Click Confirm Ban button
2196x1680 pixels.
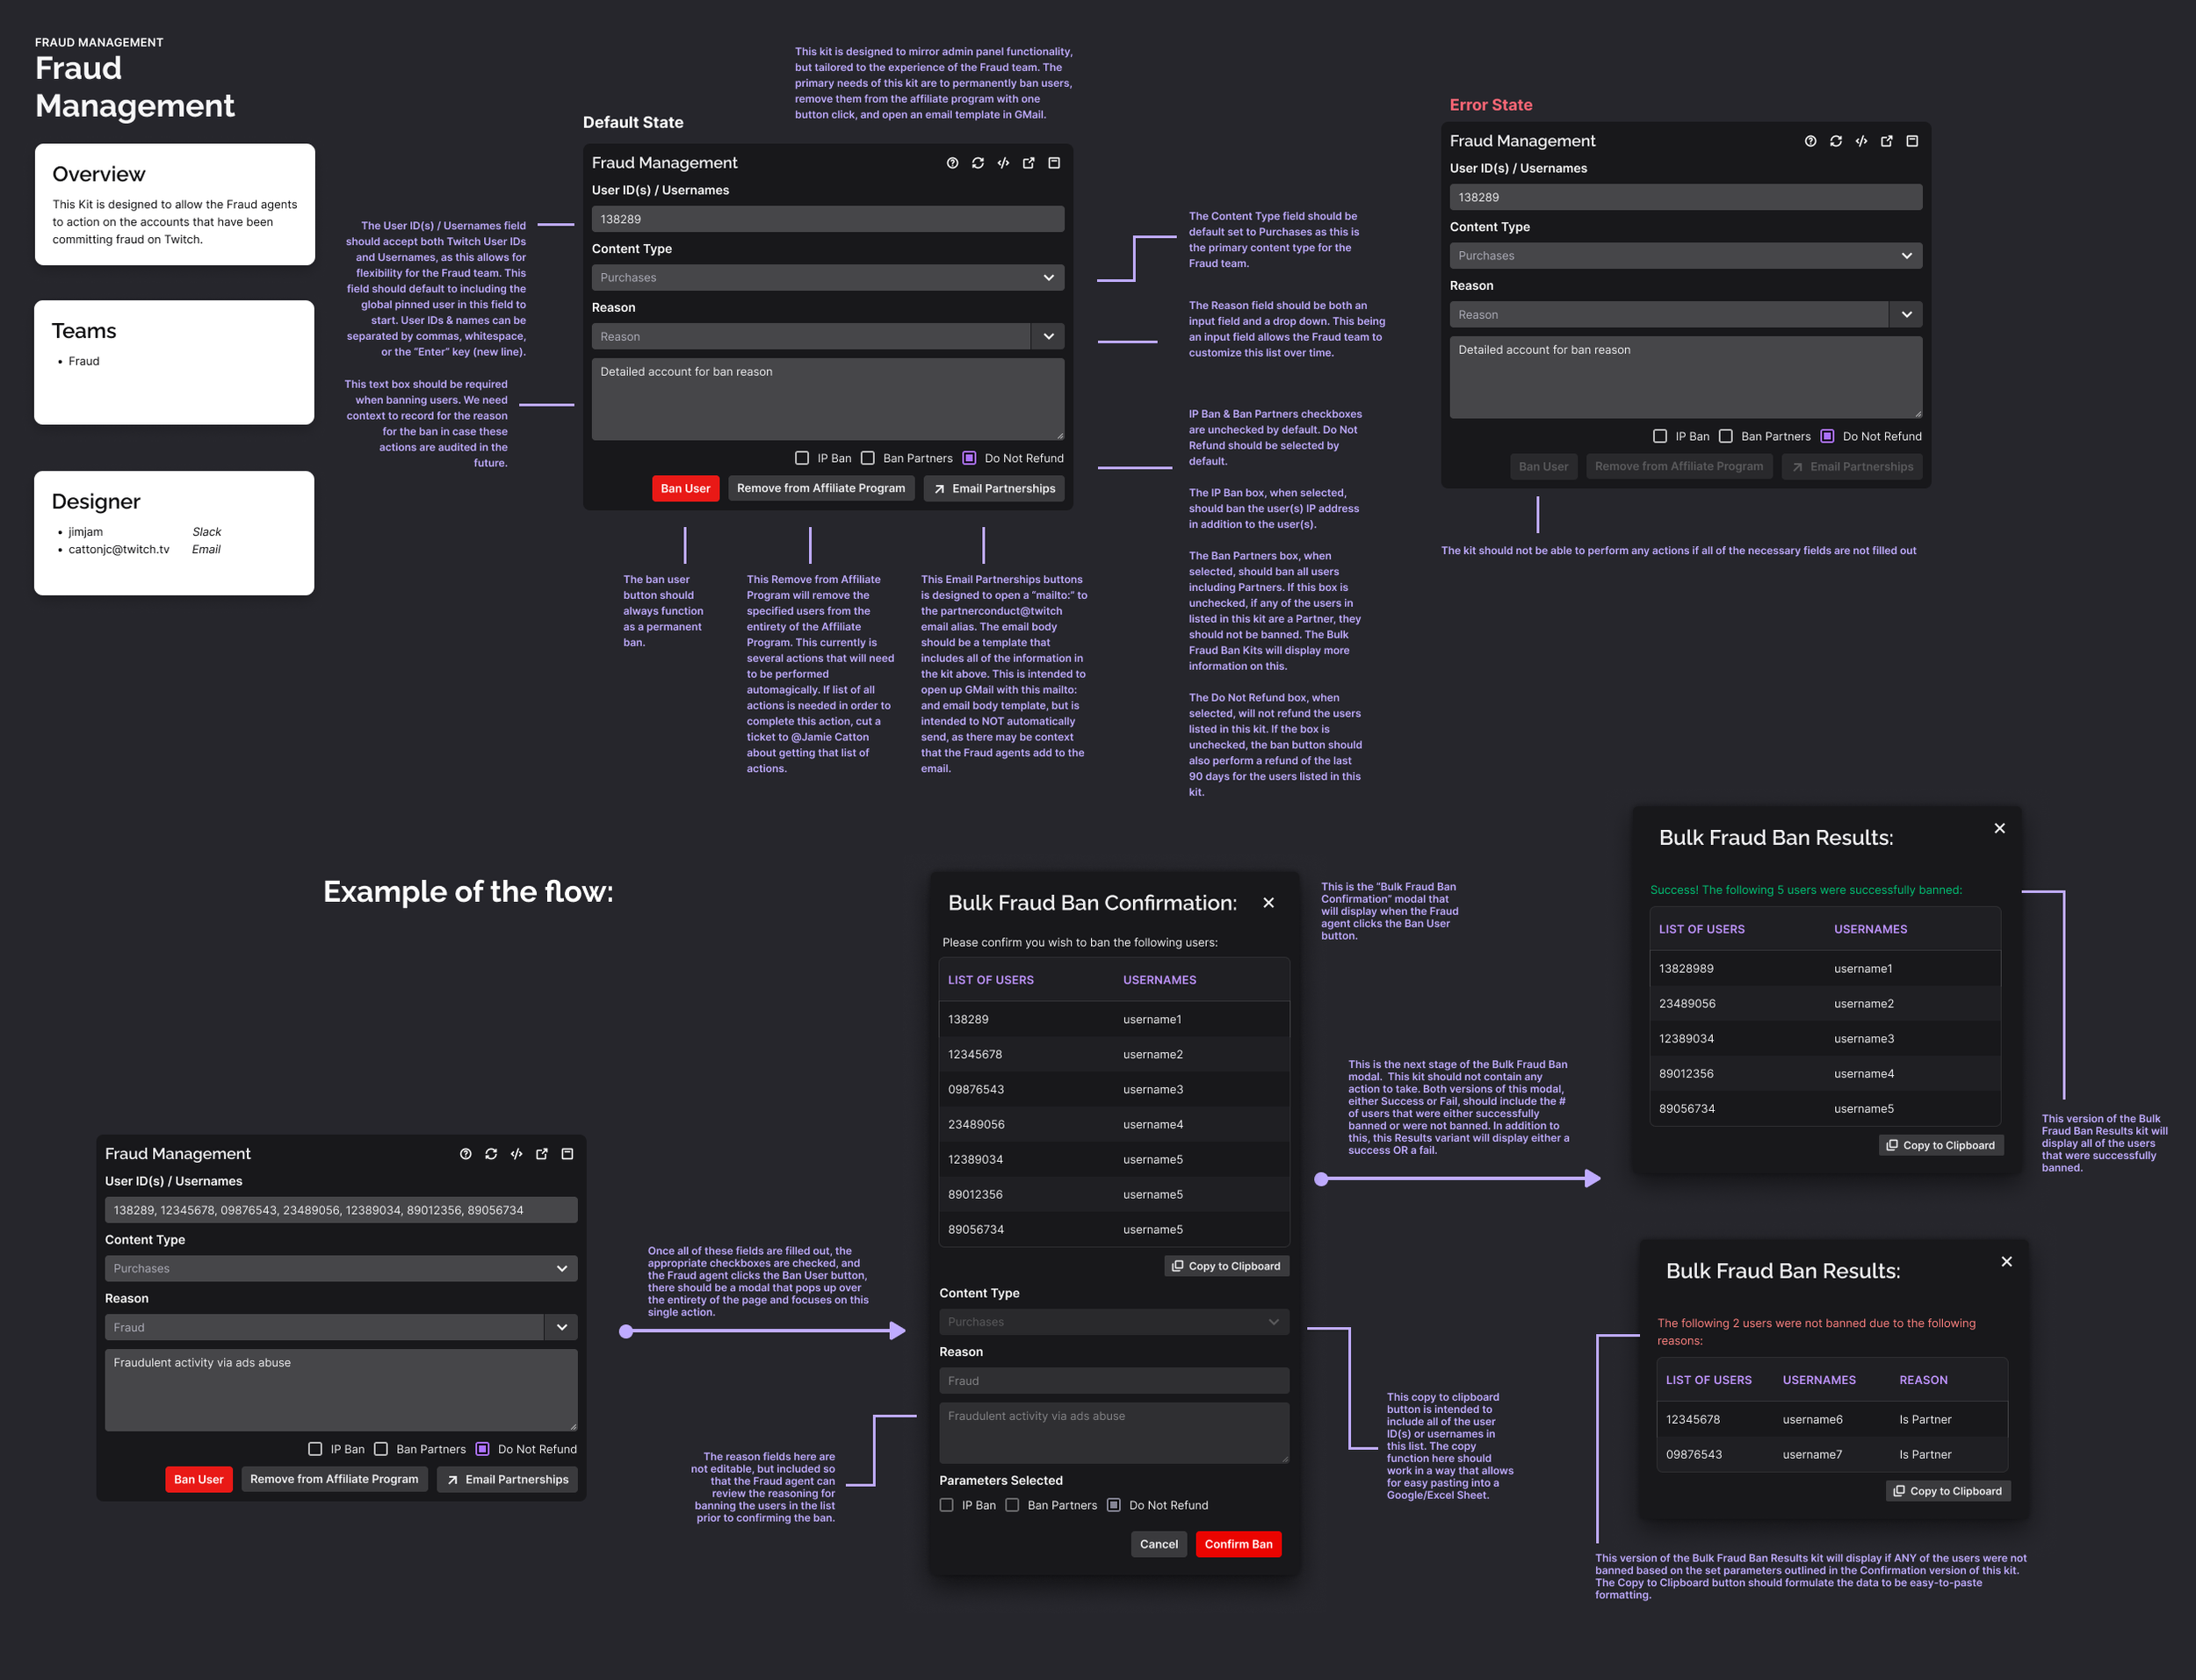(x=1238, y=1545)
